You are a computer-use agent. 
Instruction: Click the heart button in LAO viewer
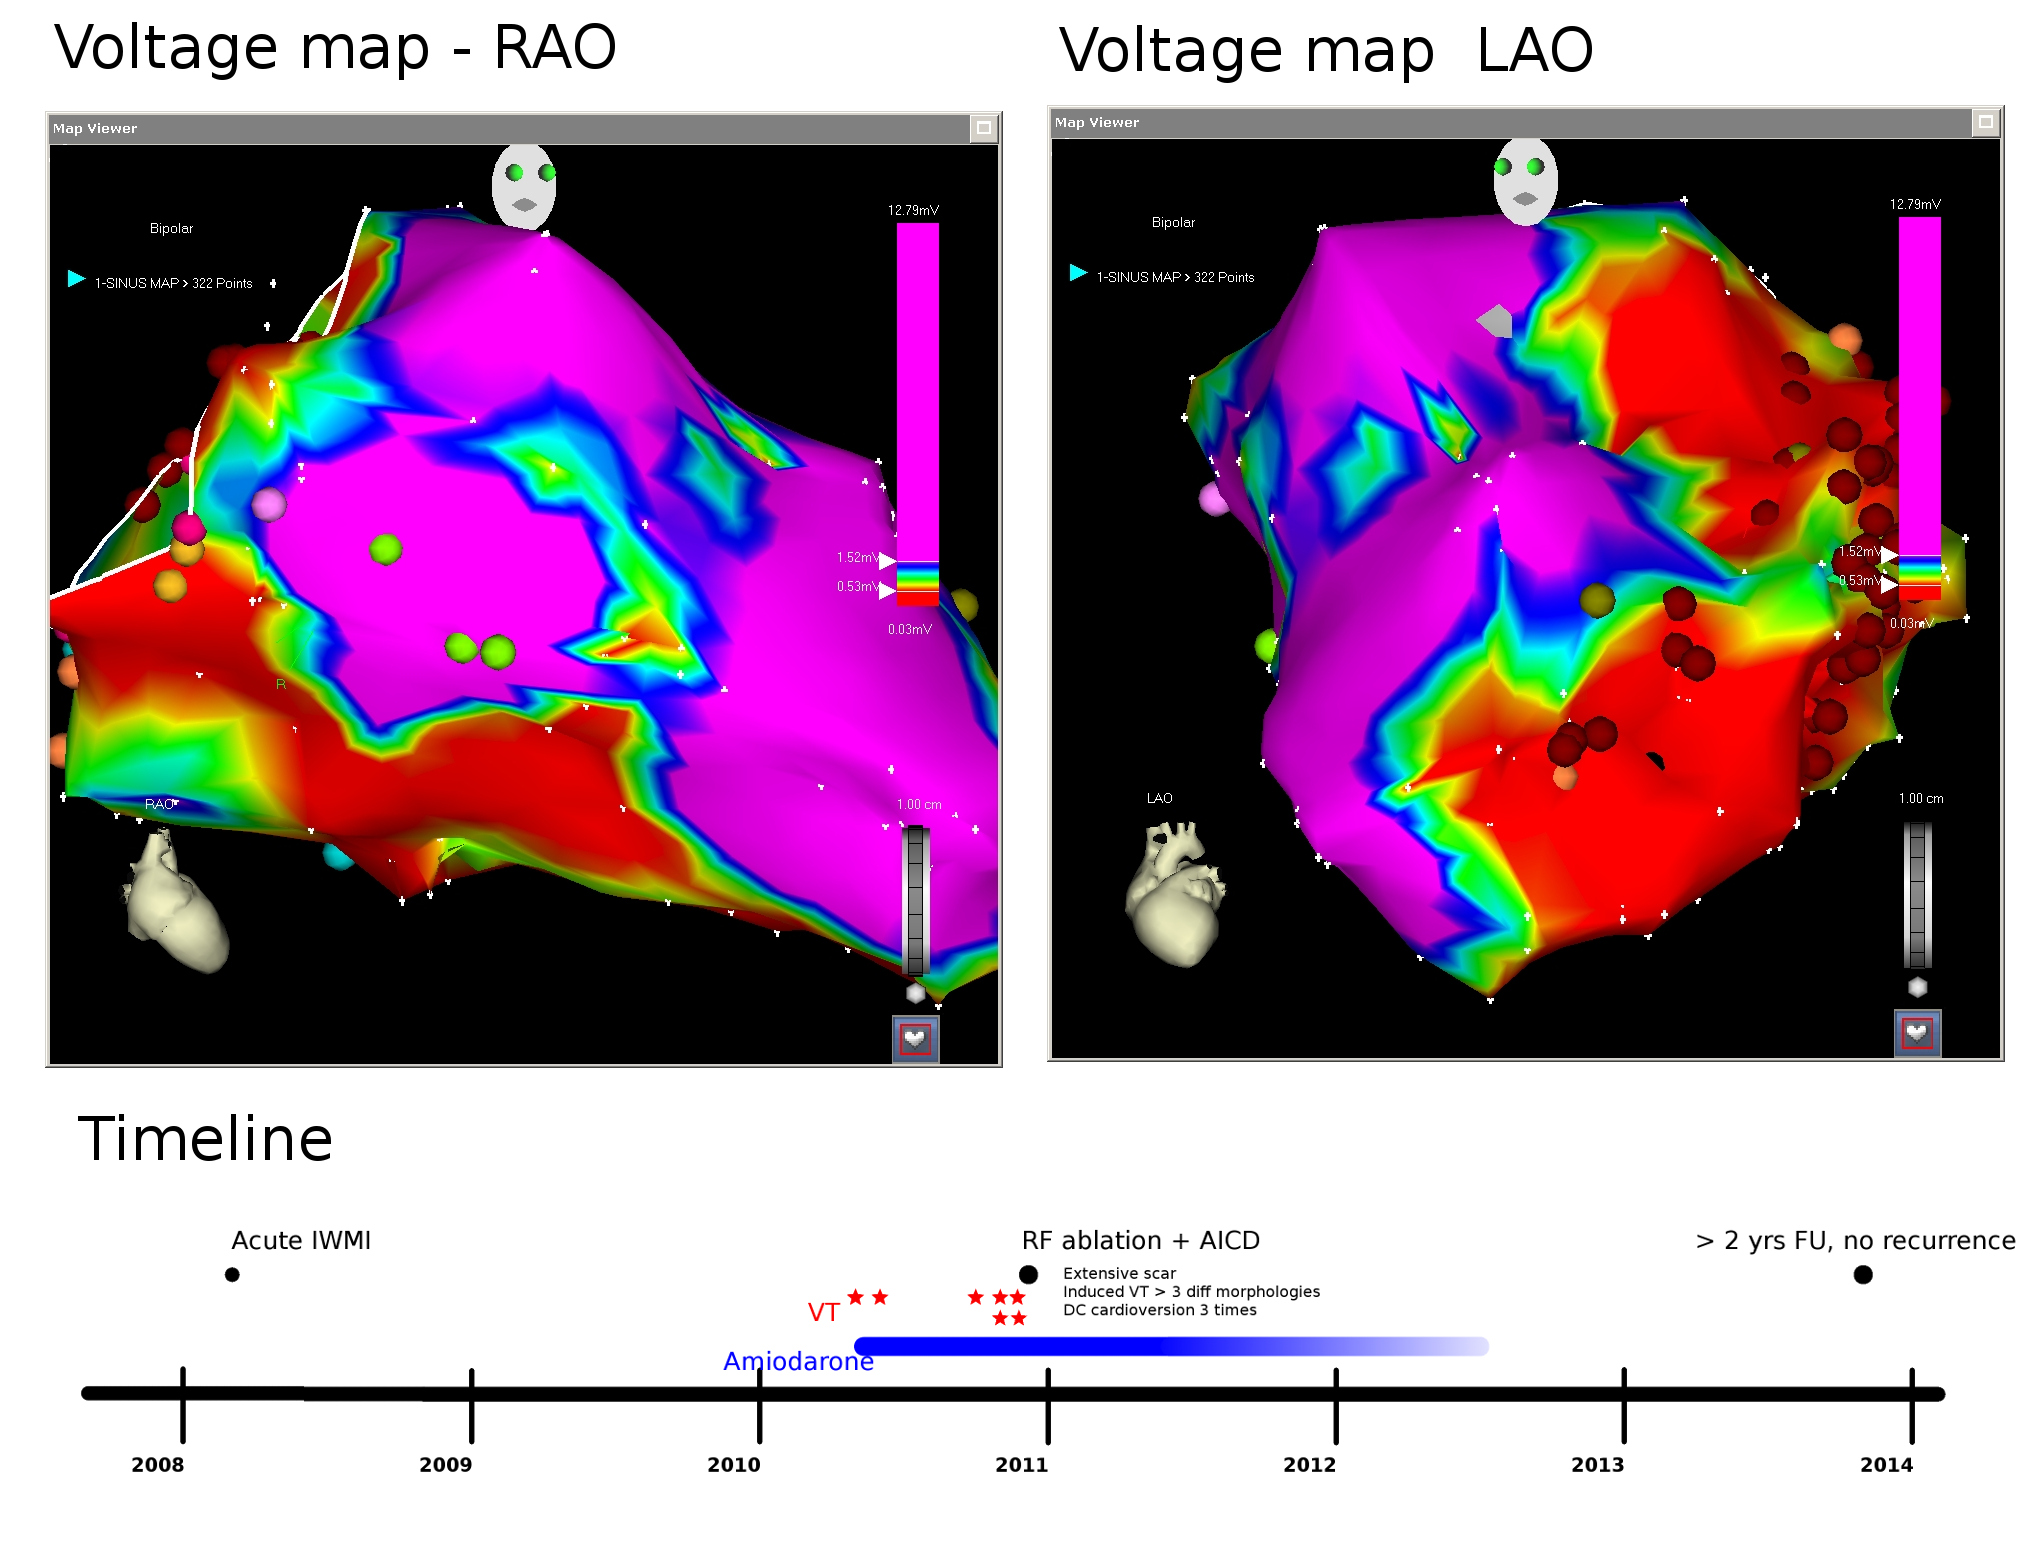pyautogui.click(x=1917, y=1033)
